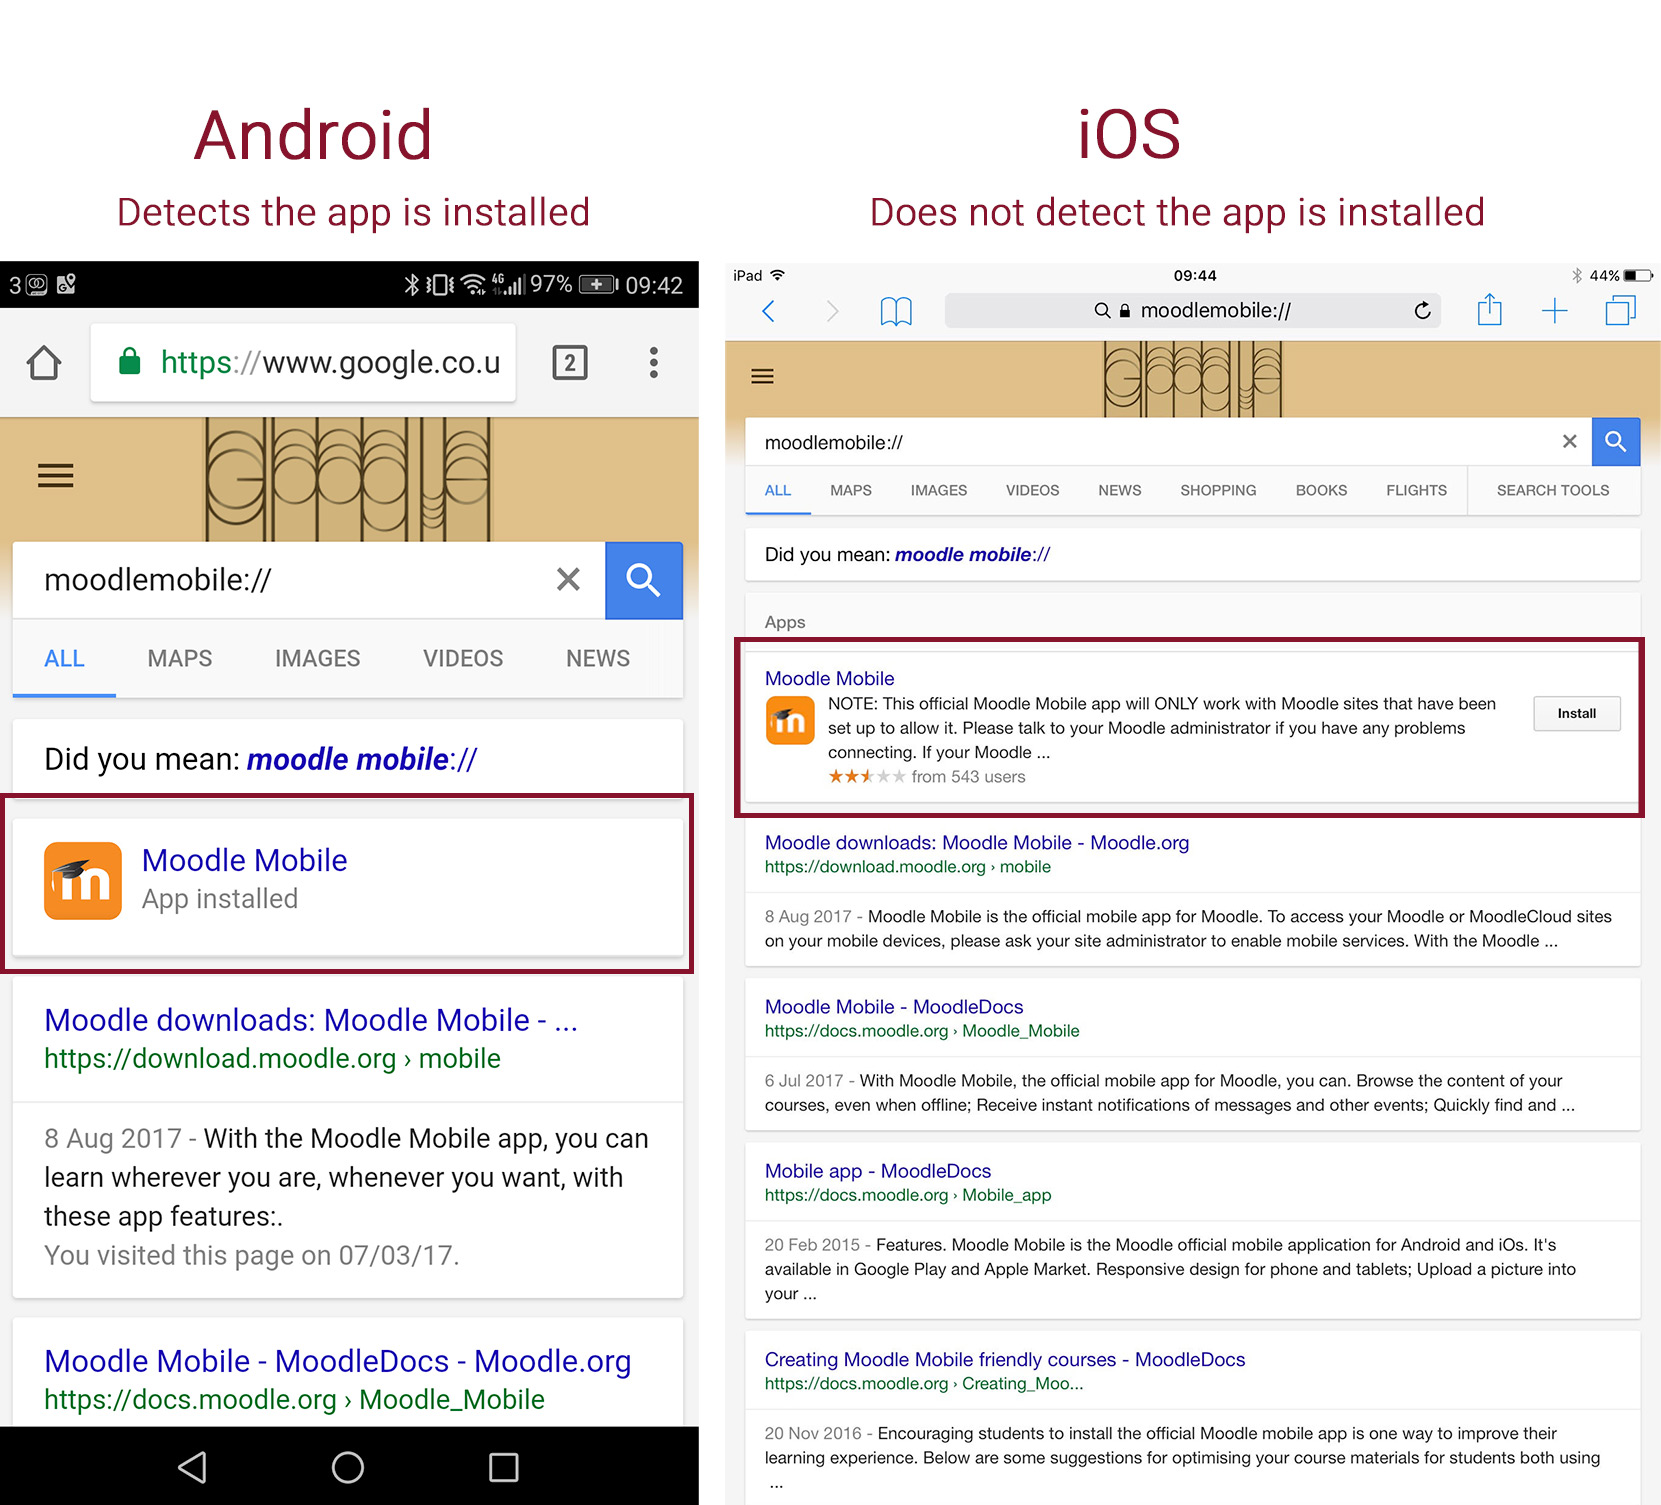Tap the Android back navigation button

click(x=192, y=1467)
